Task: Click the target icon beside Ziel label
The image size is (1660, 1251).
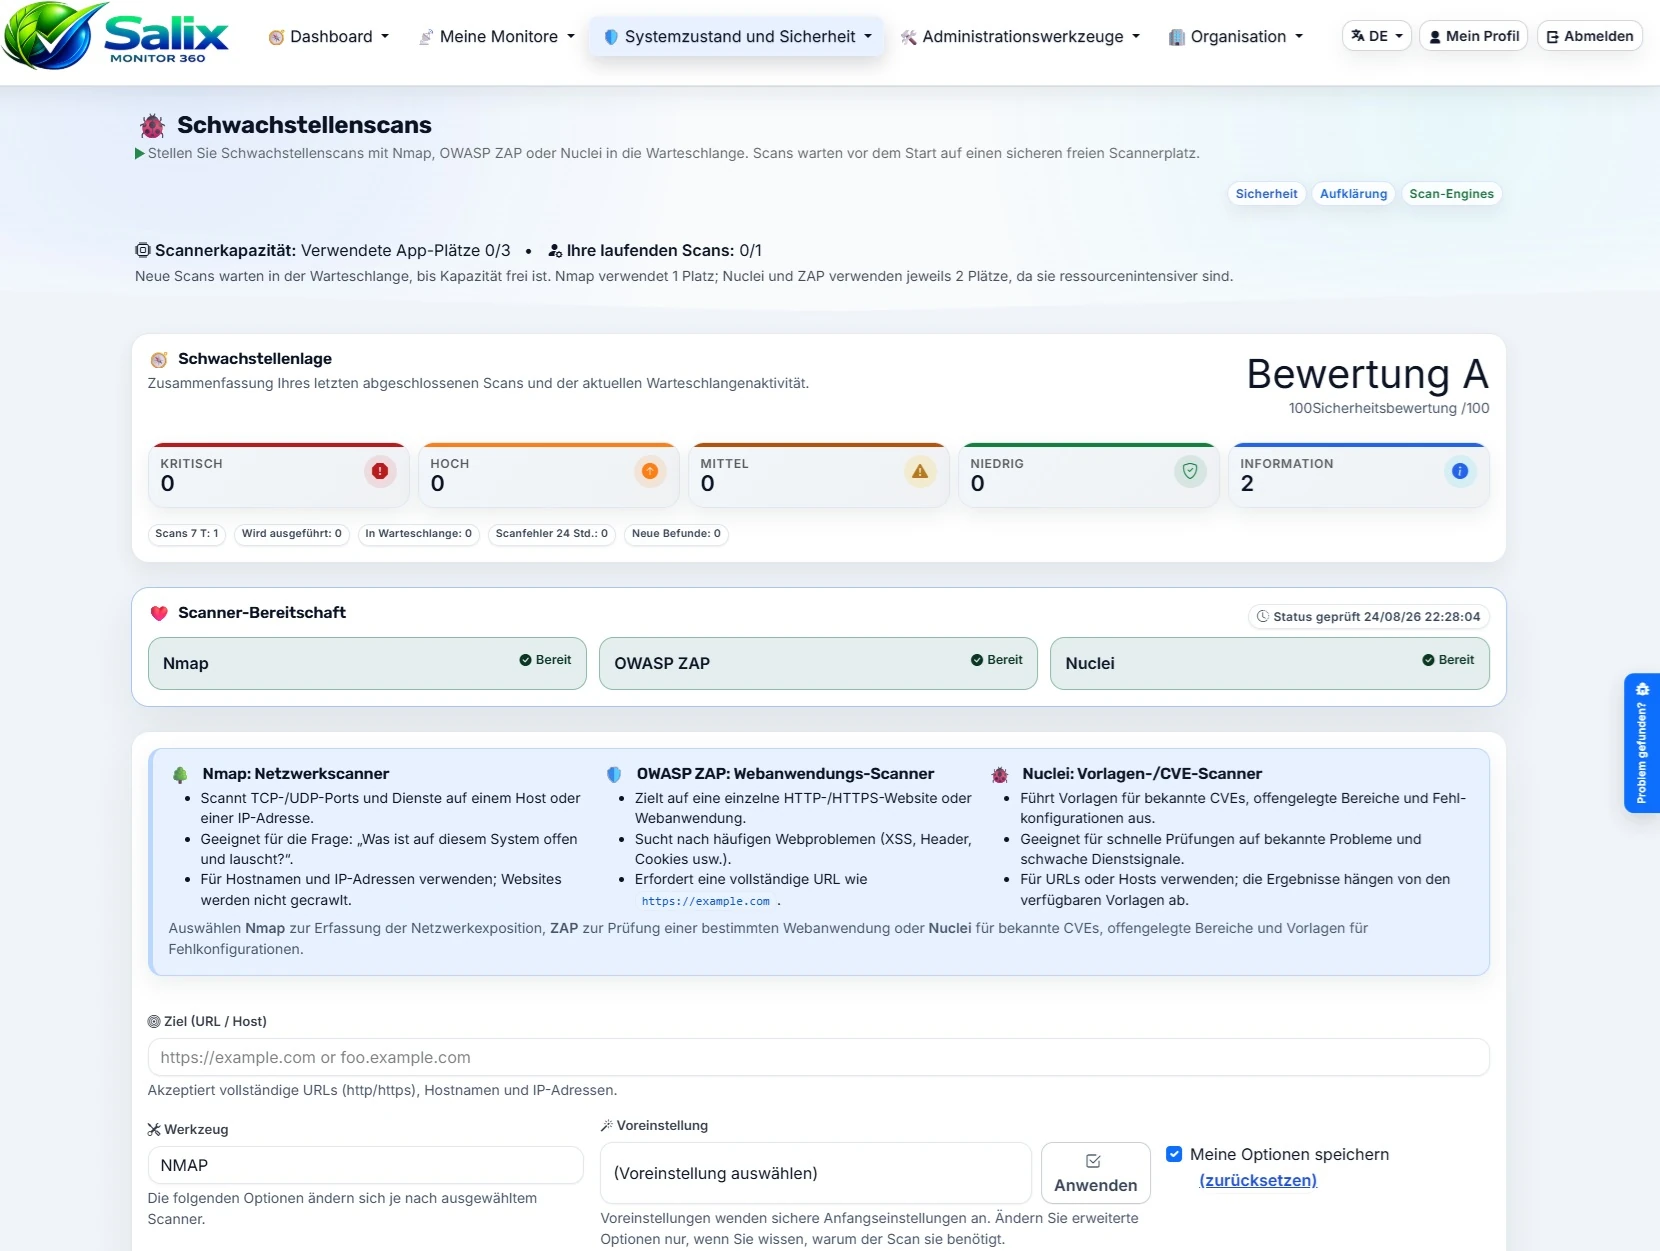Action: pos(154,1022)
